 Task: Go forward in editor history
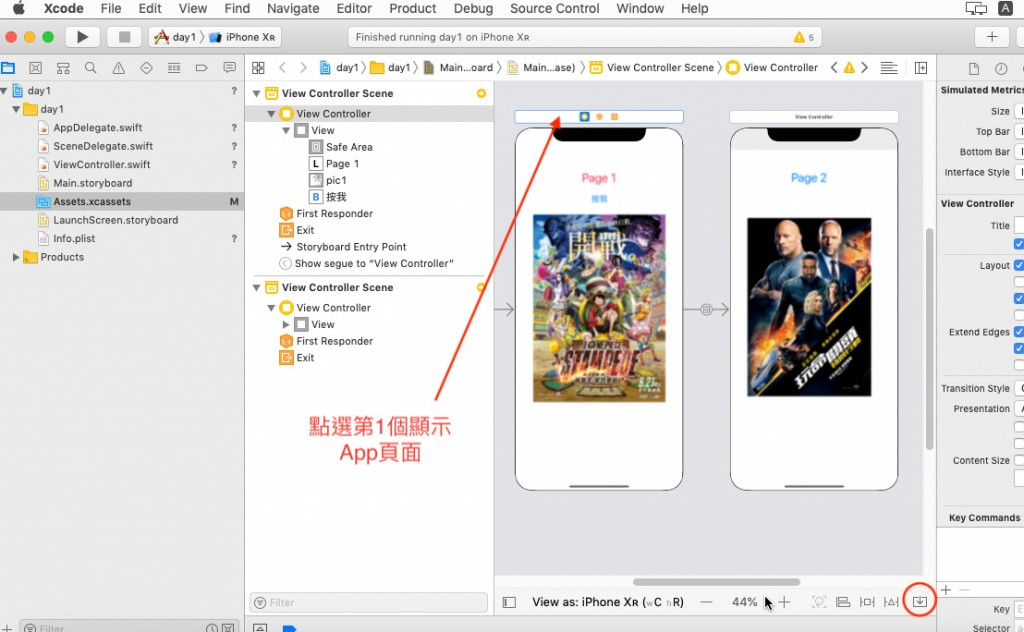[x=303, y=68]
